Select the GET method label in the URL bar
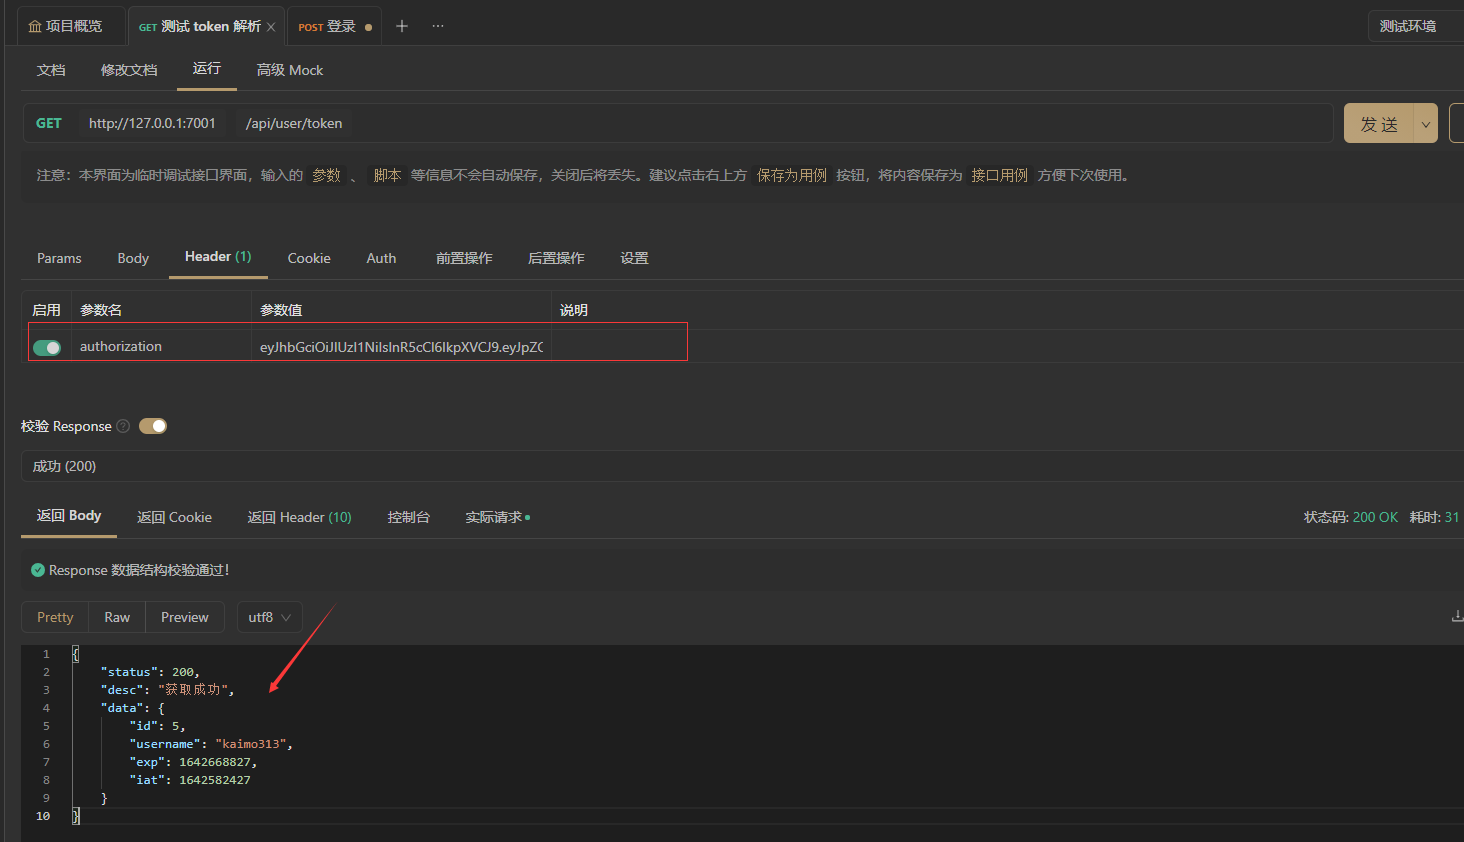 pos(49,122)
